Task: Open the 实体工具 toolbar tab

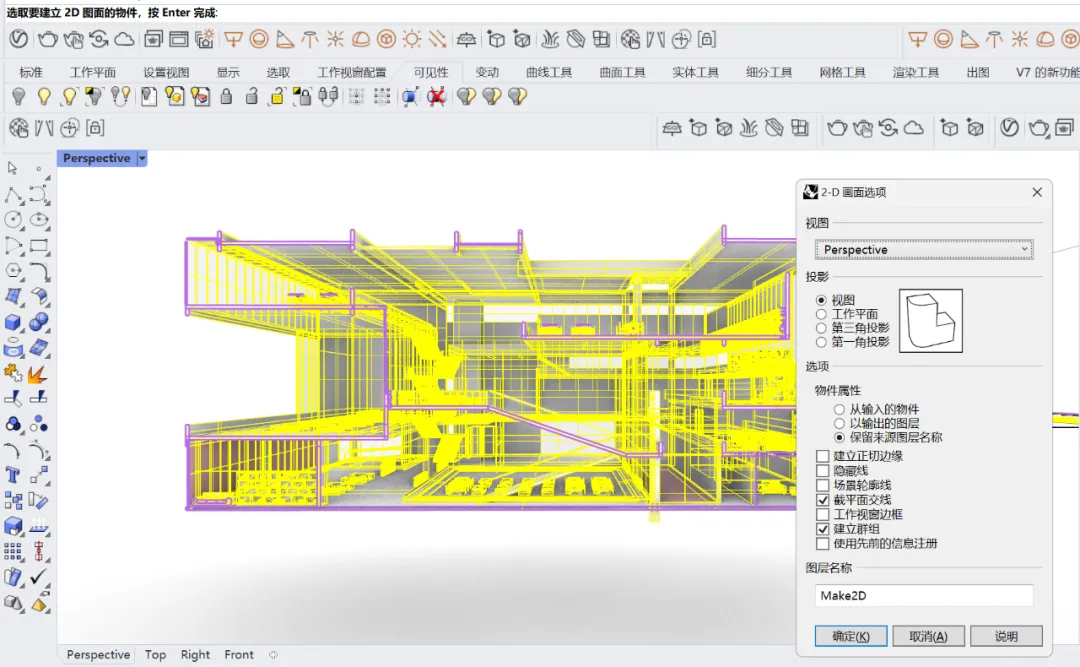Action: (696, 72)
